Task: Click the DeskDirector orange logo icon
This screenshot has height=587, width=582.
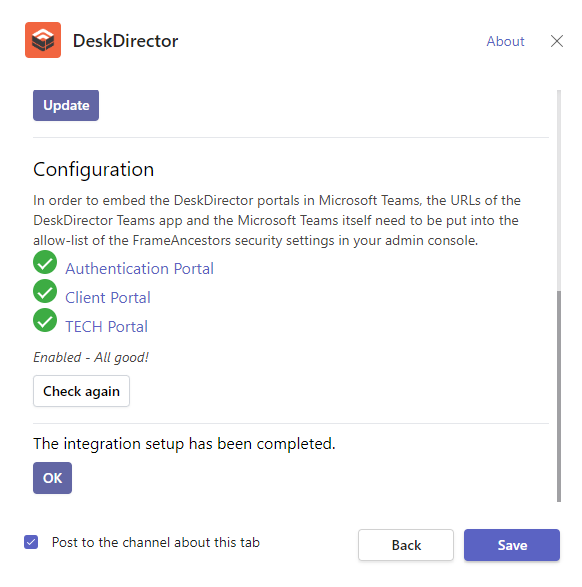Action: 43,40
